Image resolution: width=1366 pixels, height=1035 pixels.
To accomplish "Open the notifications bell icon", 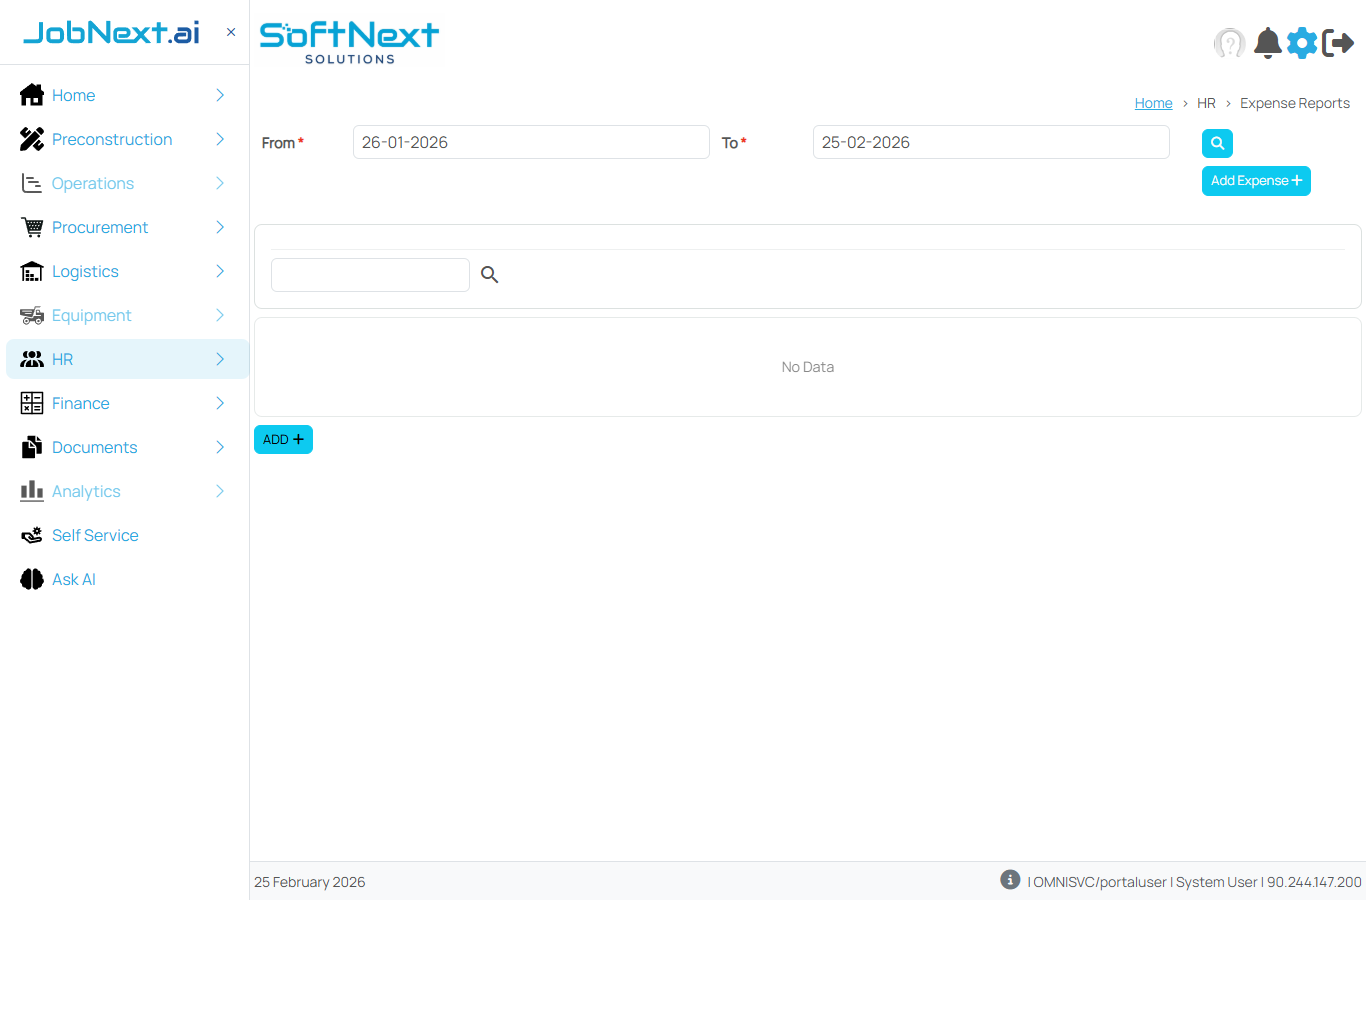I will point(1267,43).
